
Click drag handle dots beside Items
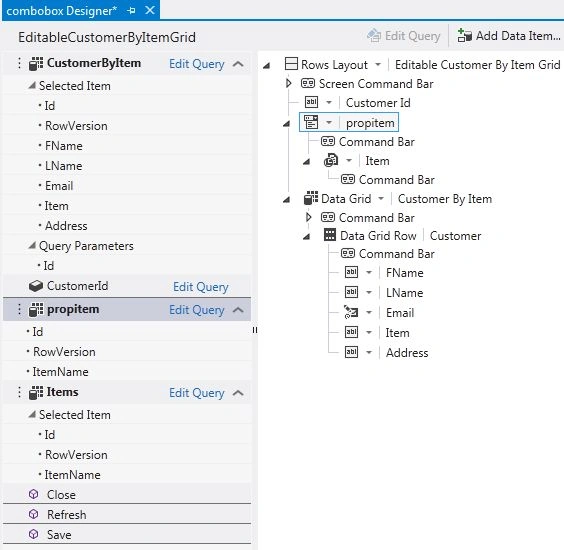19,392
